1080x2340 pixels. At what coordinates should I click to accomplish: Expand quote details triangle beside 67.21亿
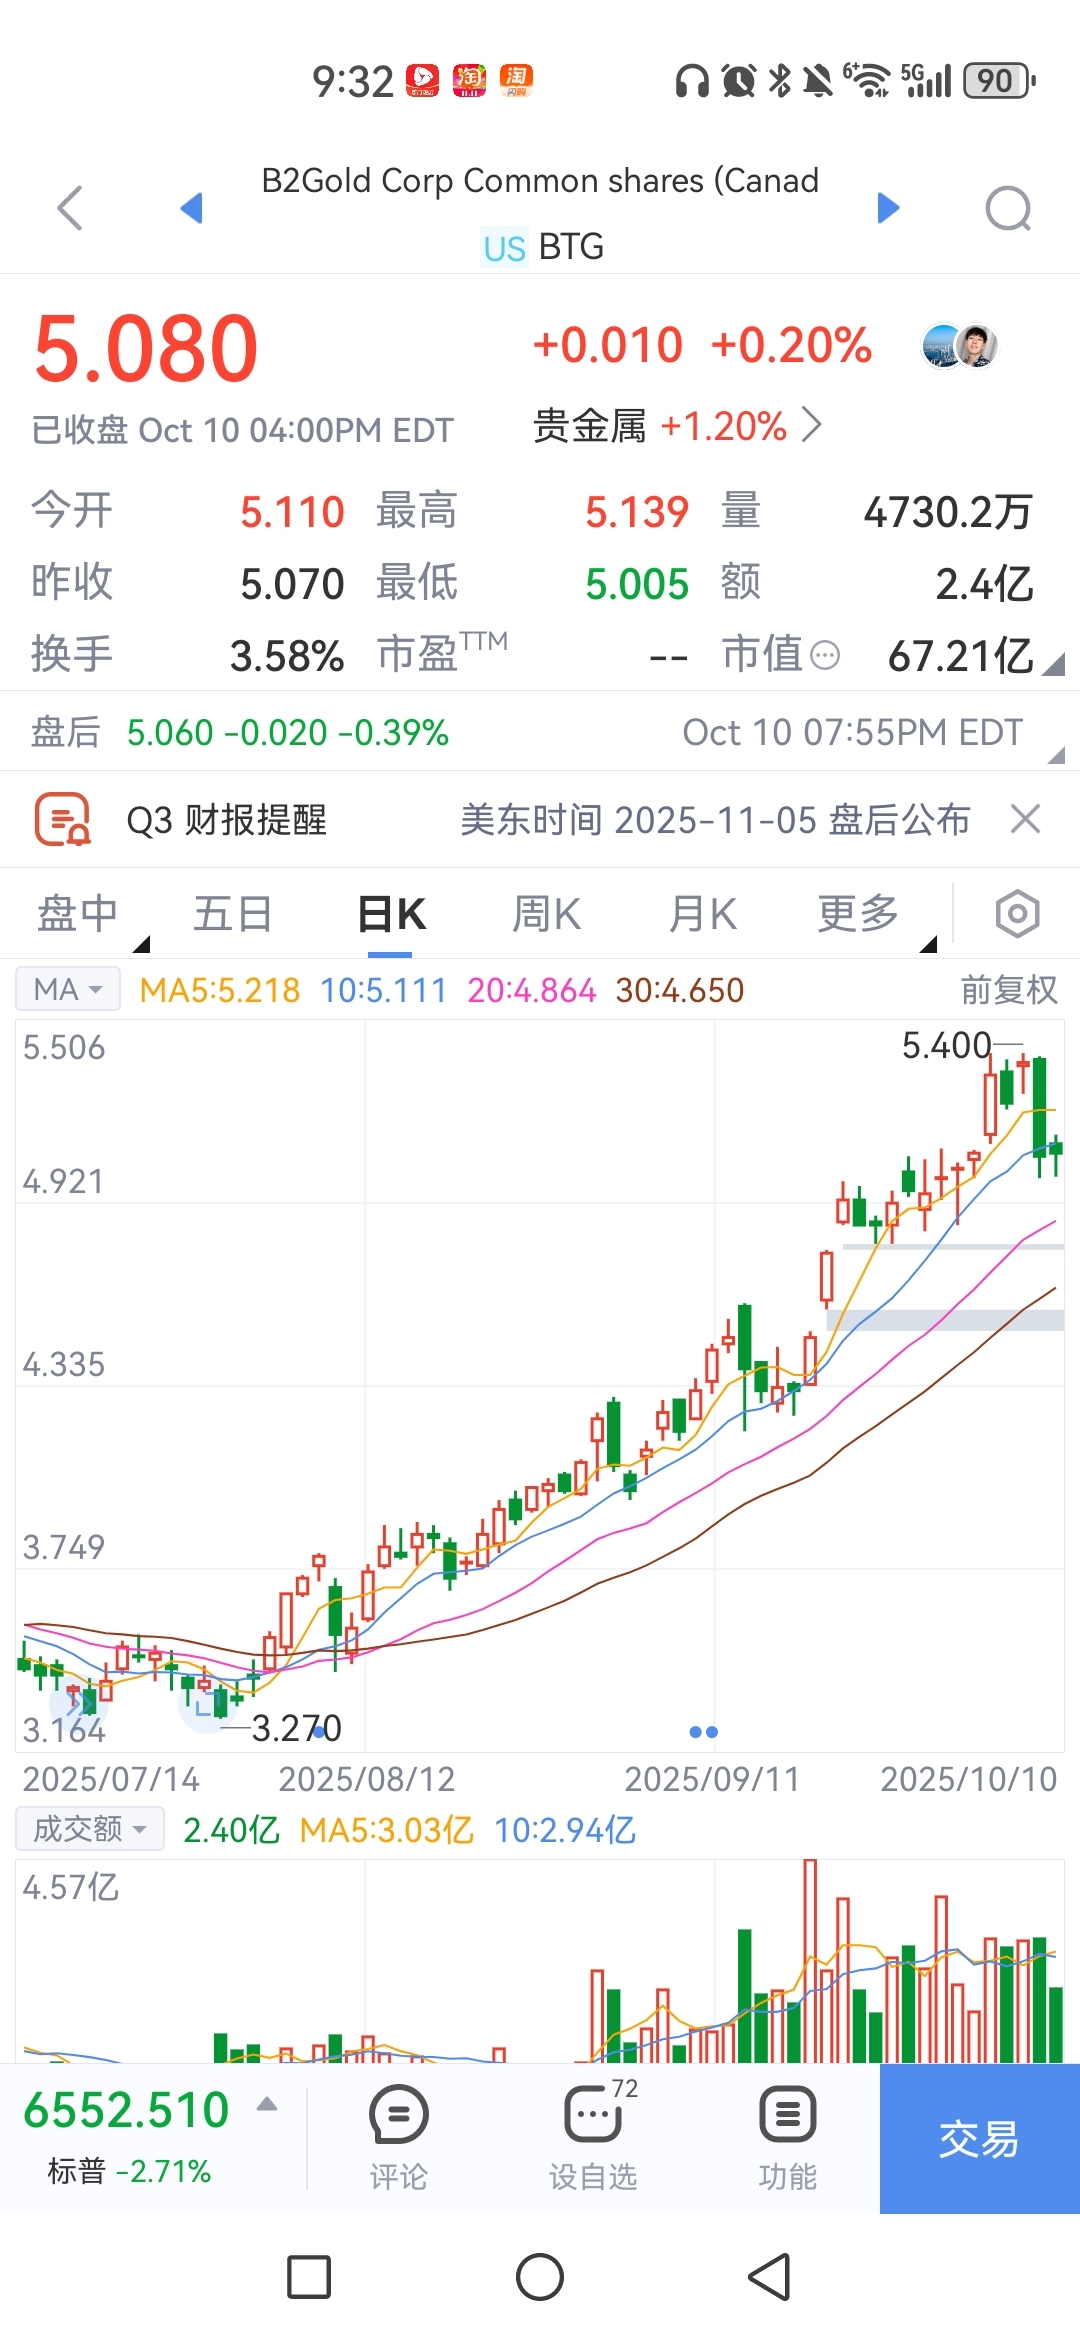point(1053,665)
